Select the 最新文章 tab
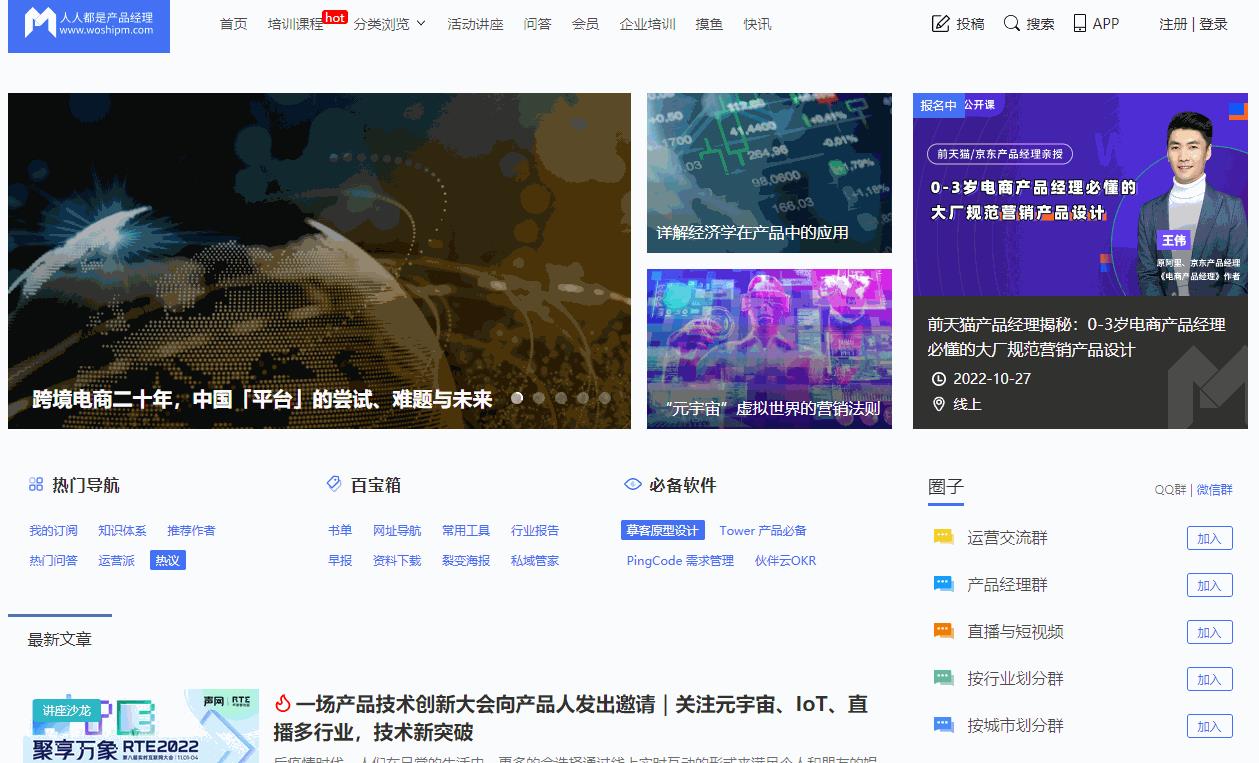The height and width of the screenshot is (763, 1259). pos(60,639)
